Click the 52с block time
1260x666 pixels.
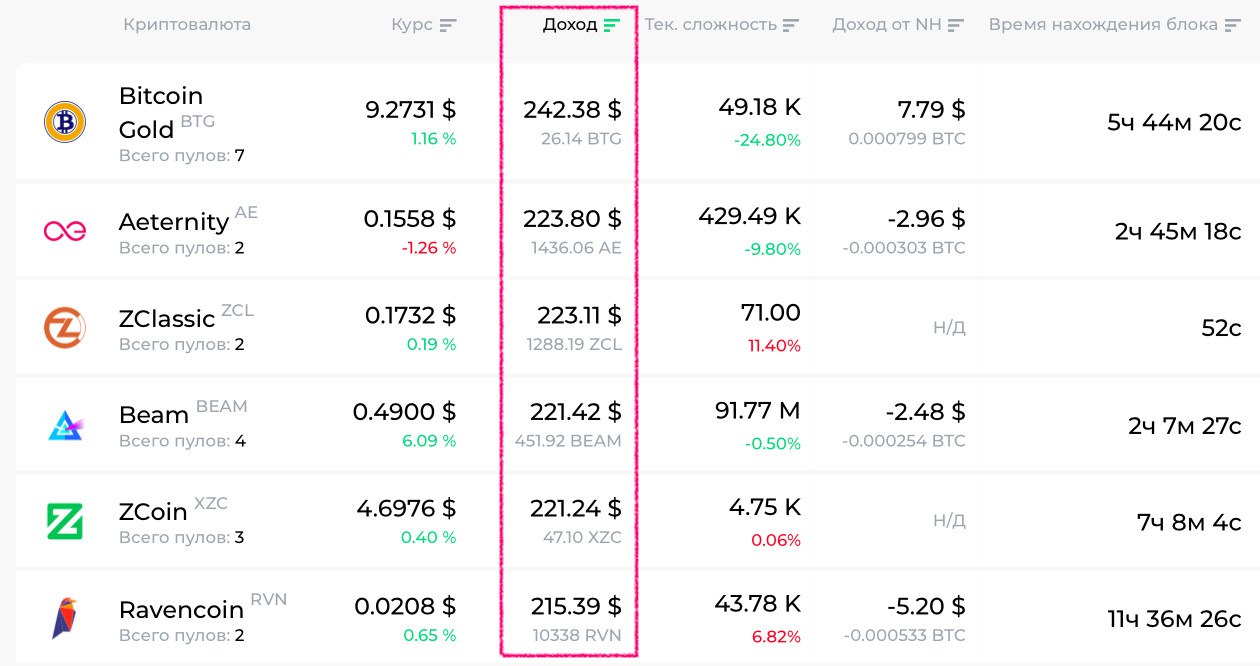(x=1221, y=328)
